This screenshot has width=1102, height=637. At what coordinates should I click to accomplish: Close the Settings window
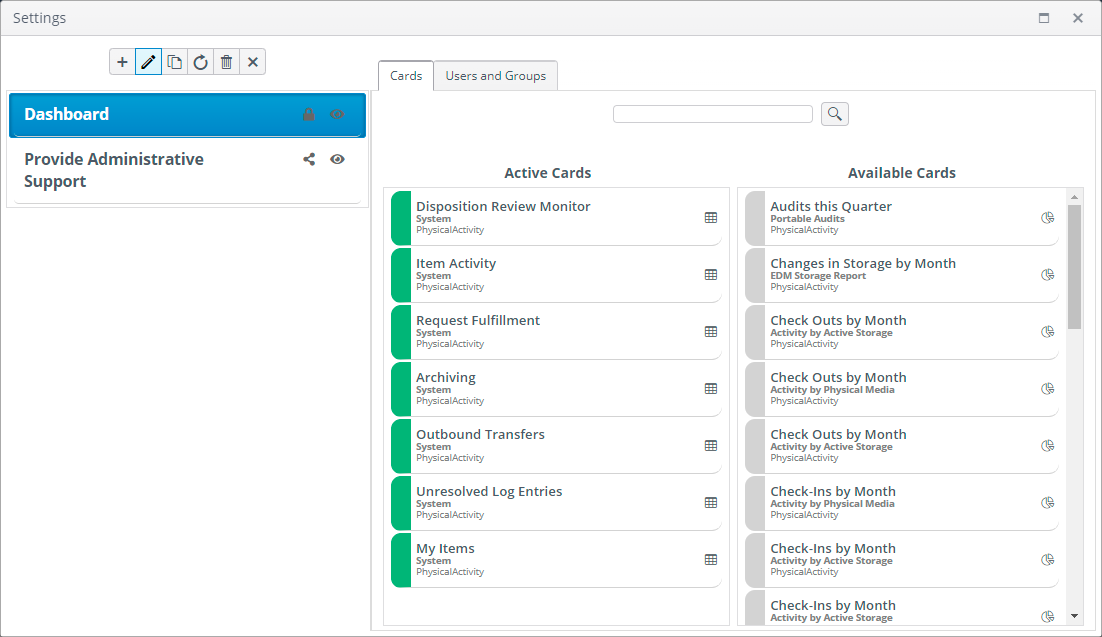click(x=1078, y=18)
